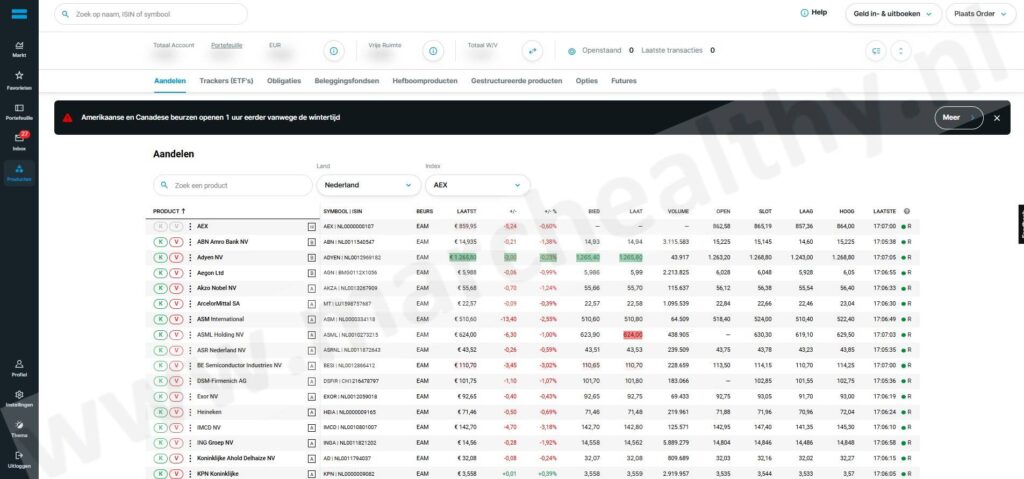Click the Koninklijke Ahold Delhaize NV name
Screen dimensions: 1024x479
click(236, 459)
